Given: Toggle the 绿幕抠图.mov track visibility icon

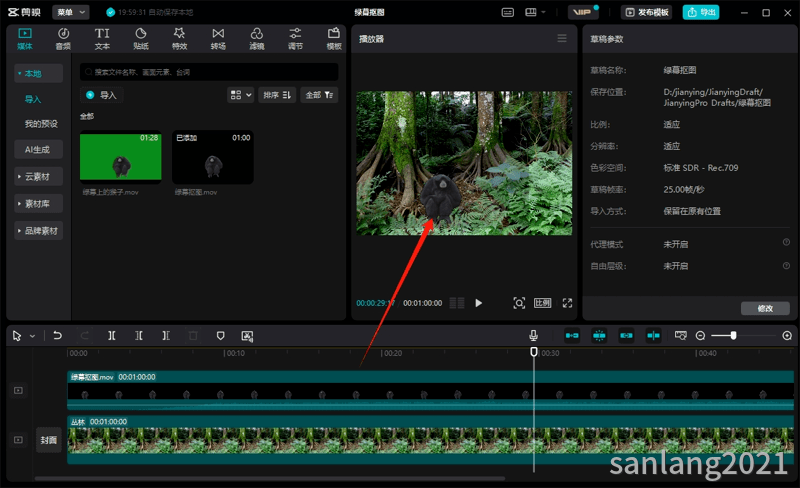Looking at the screenshot, I should point(18,391).
